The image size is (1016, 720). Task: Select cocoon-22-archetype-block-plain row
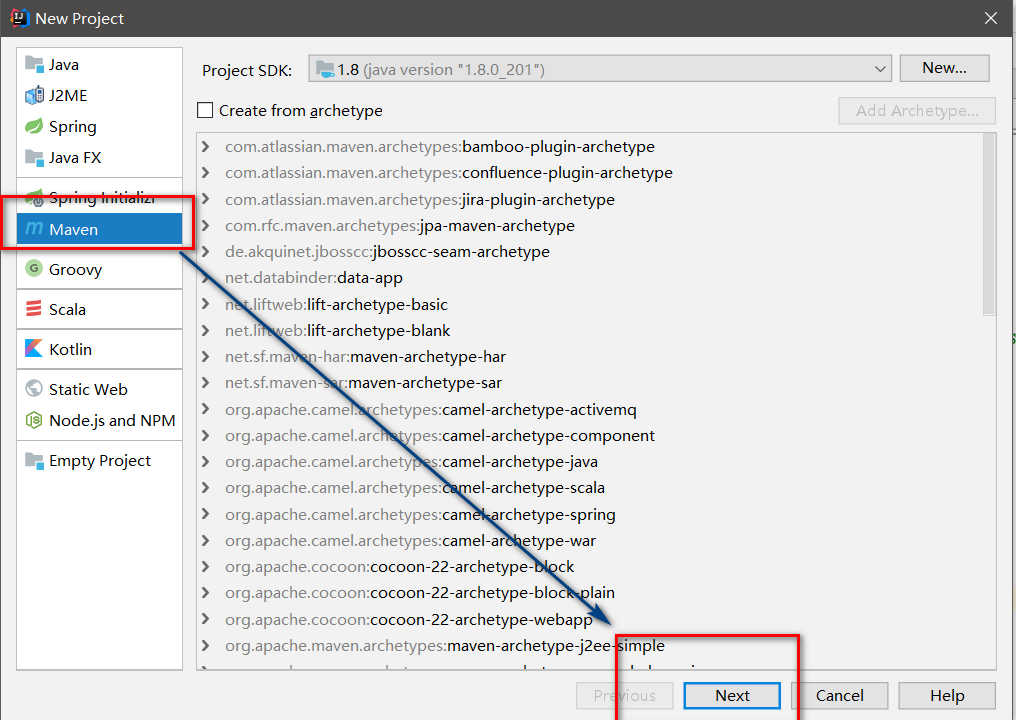(x=590, y=592)
